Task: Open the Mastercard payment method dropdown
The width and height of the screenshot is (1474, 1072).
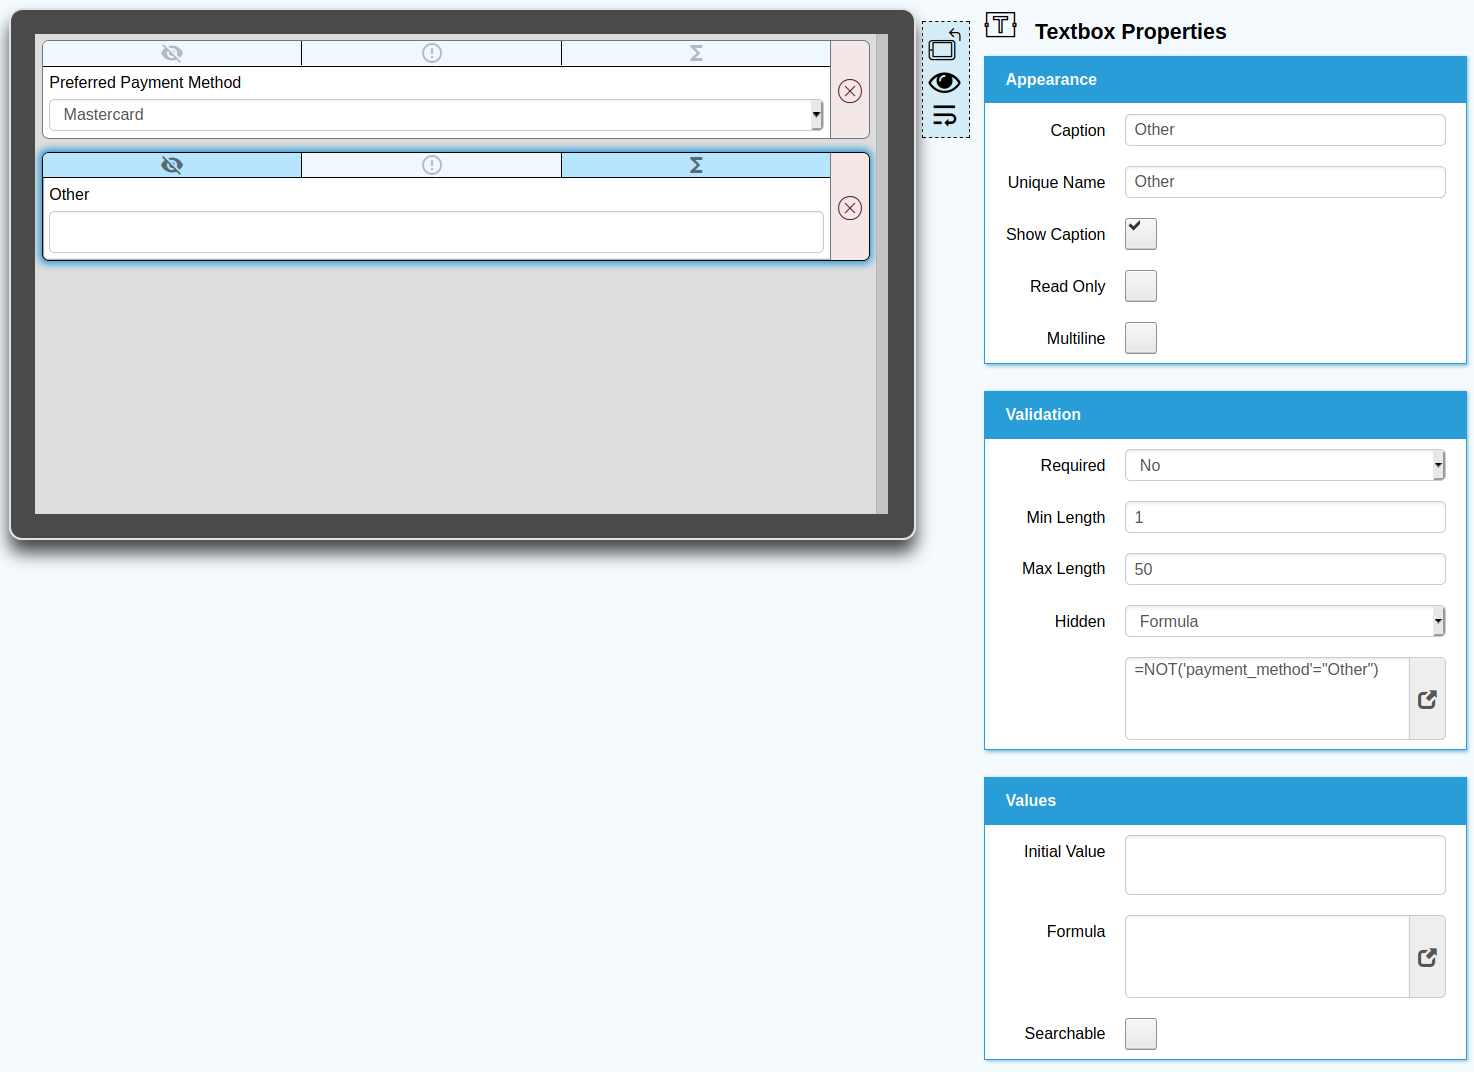Action: pyautogui.click(x=436, y=115)
